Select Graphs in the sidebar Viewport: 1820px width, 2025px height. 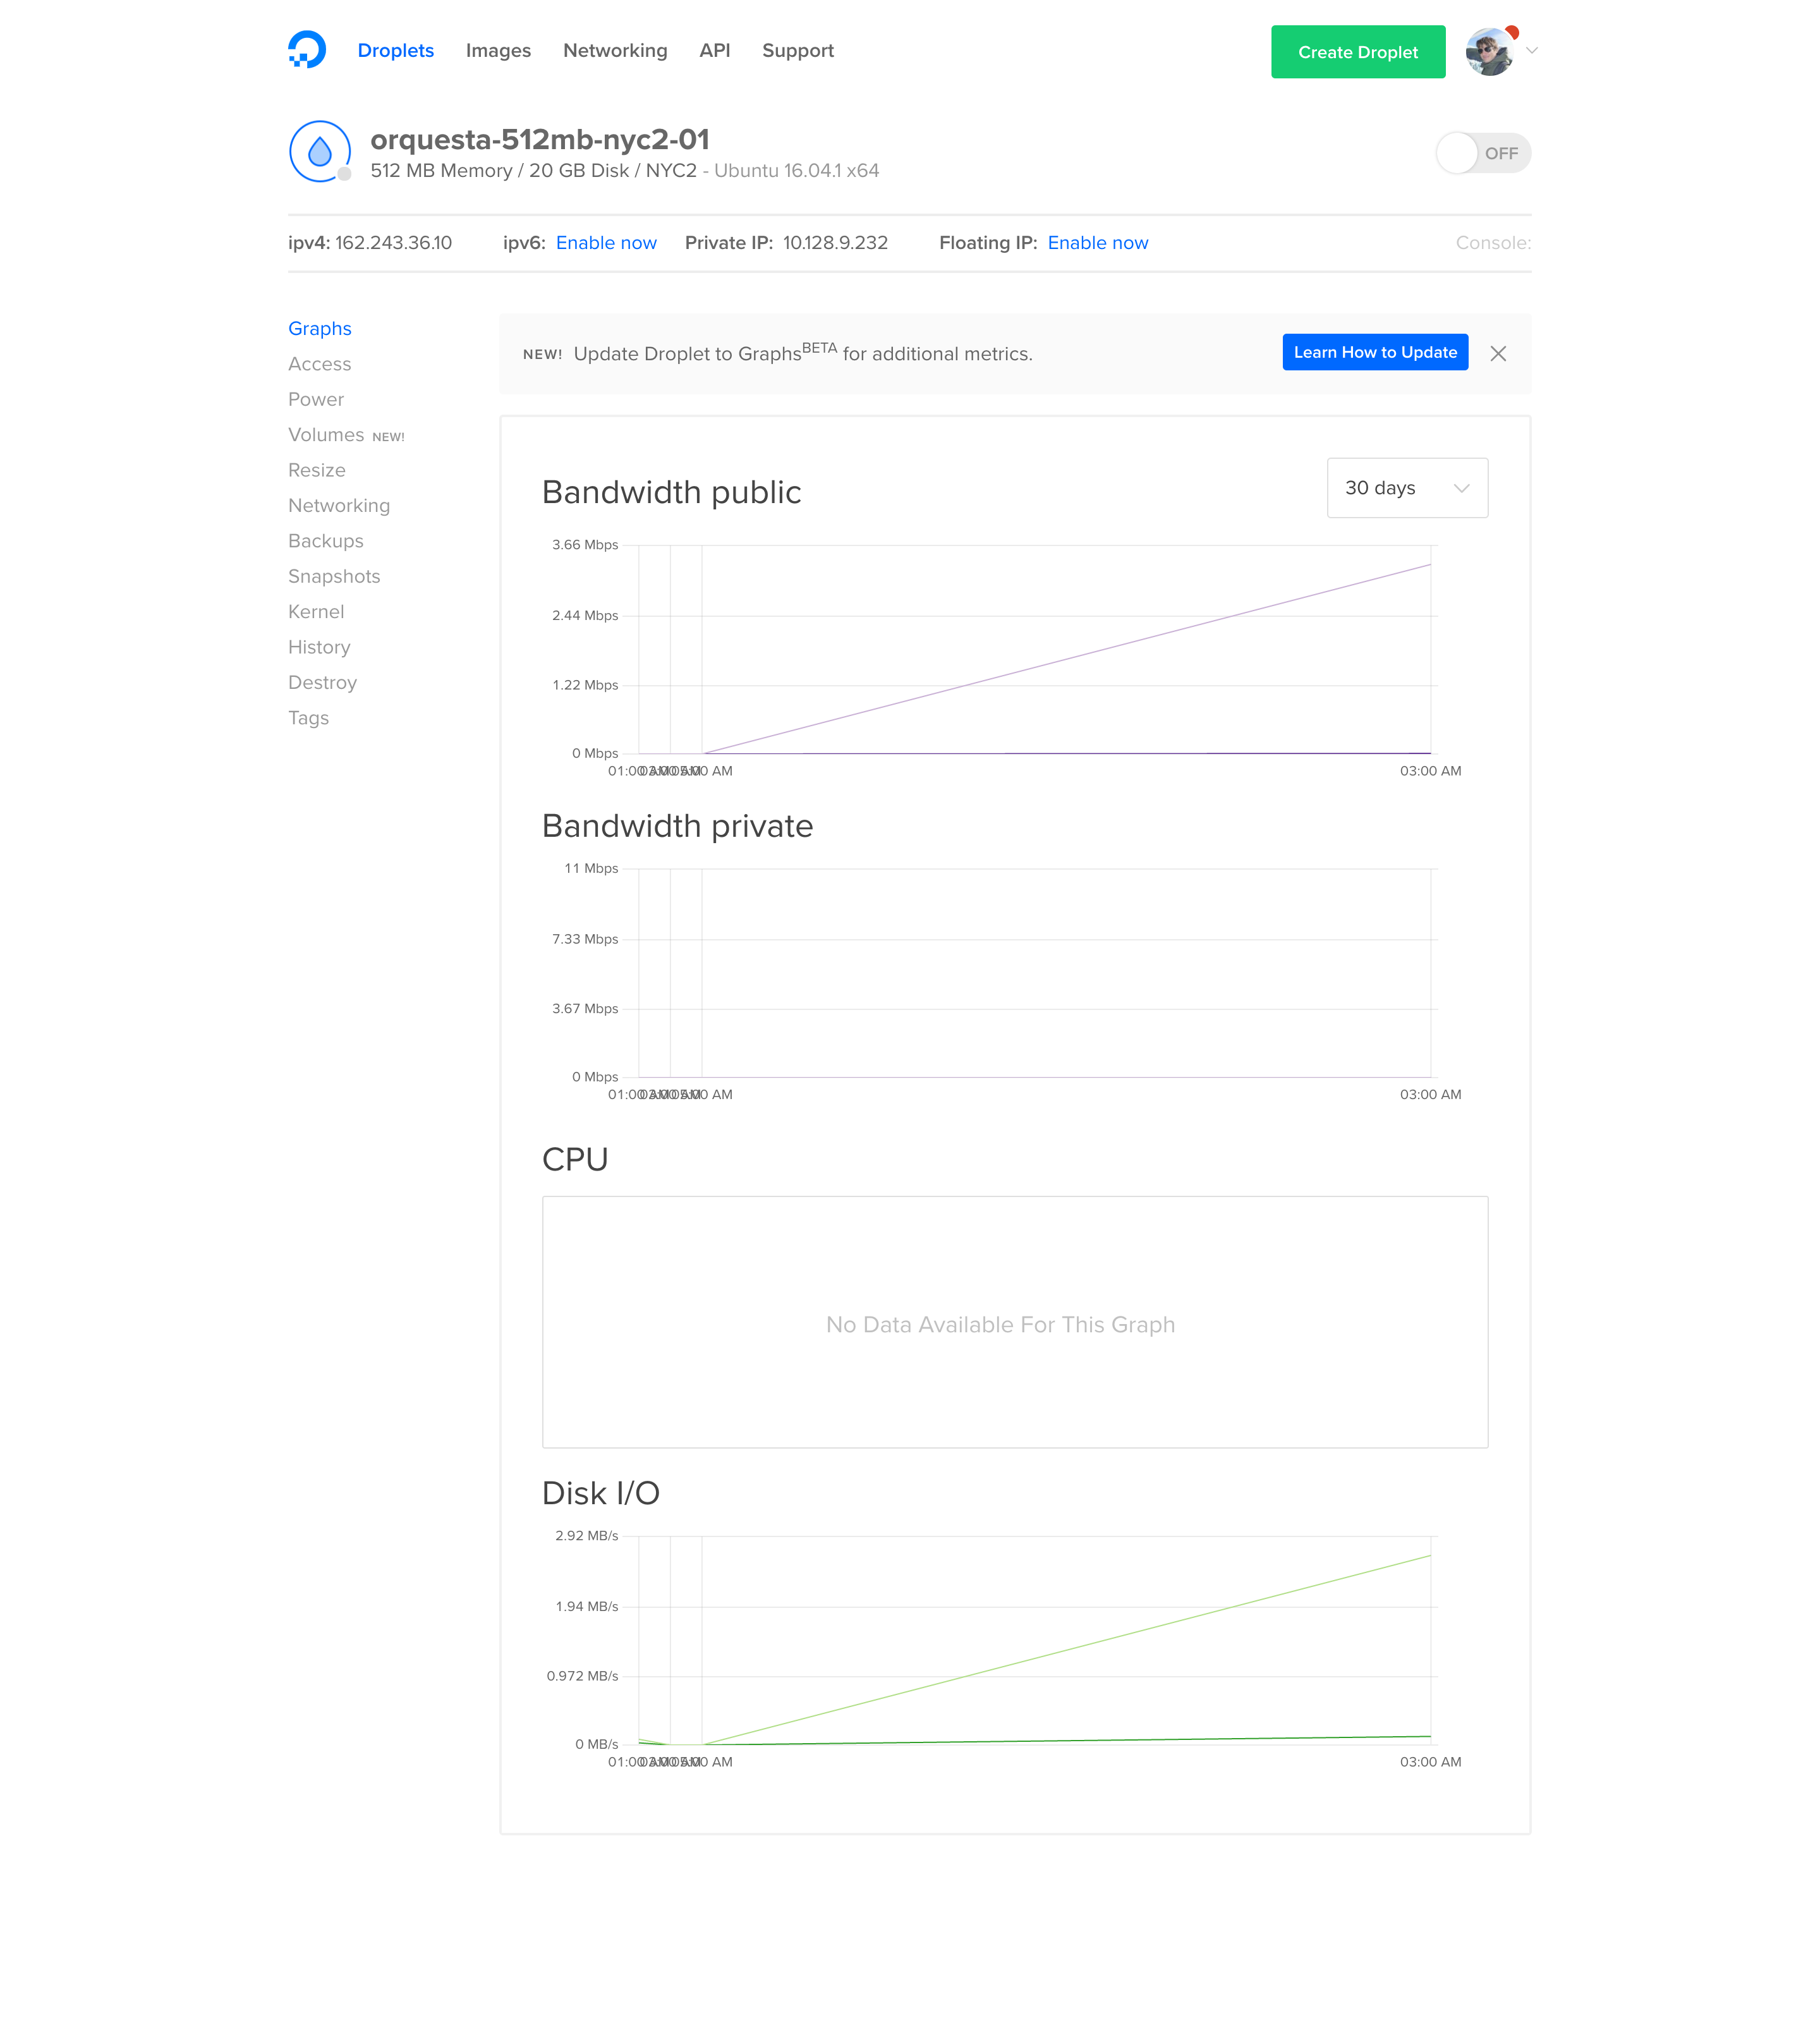[x=320, y=329]
